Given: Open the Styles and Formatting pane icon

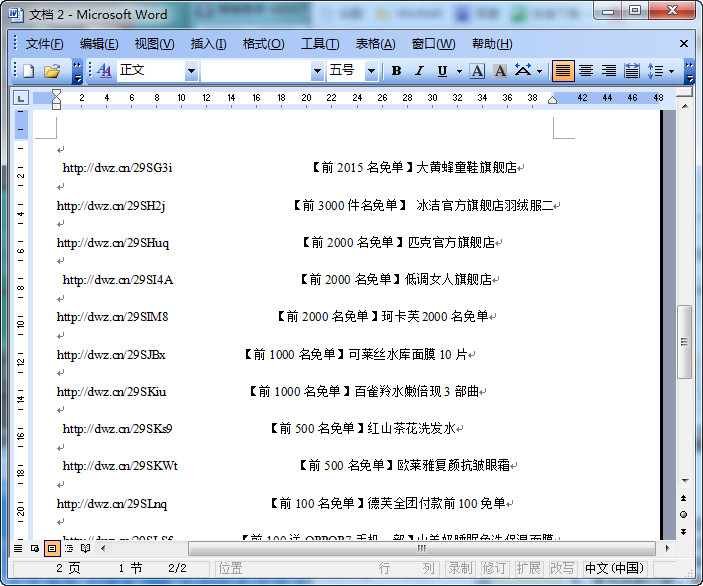Looking at the screenshot, I should (x=104, y=70).
